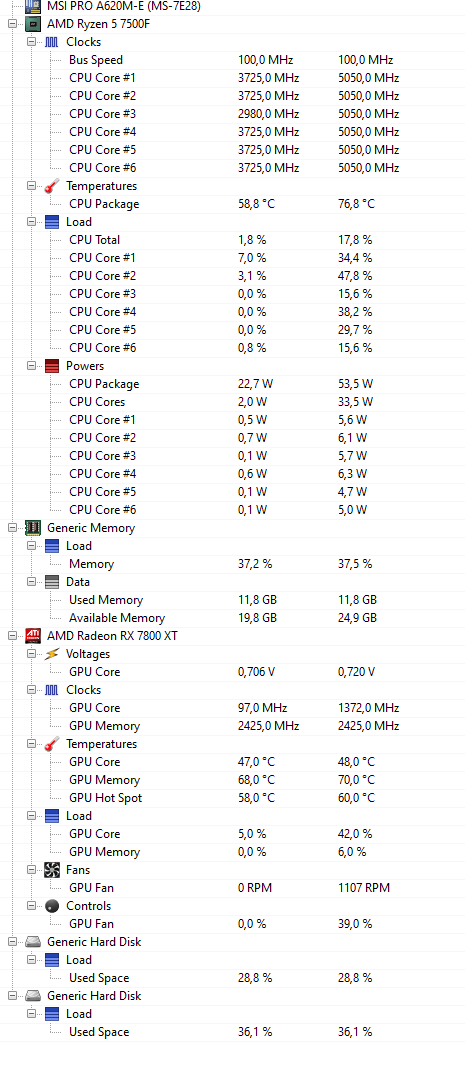
Task: Click the Generic Memory RAM chip icon
Action: pyautogui.click(x=33, y=528)
